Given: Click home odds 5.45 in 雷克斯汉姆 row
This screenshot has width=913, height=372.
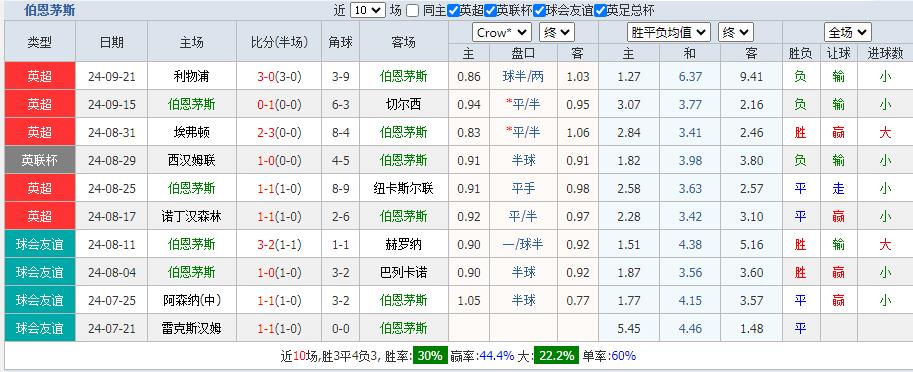Looking at the screenshot, I should click(628, 328).
